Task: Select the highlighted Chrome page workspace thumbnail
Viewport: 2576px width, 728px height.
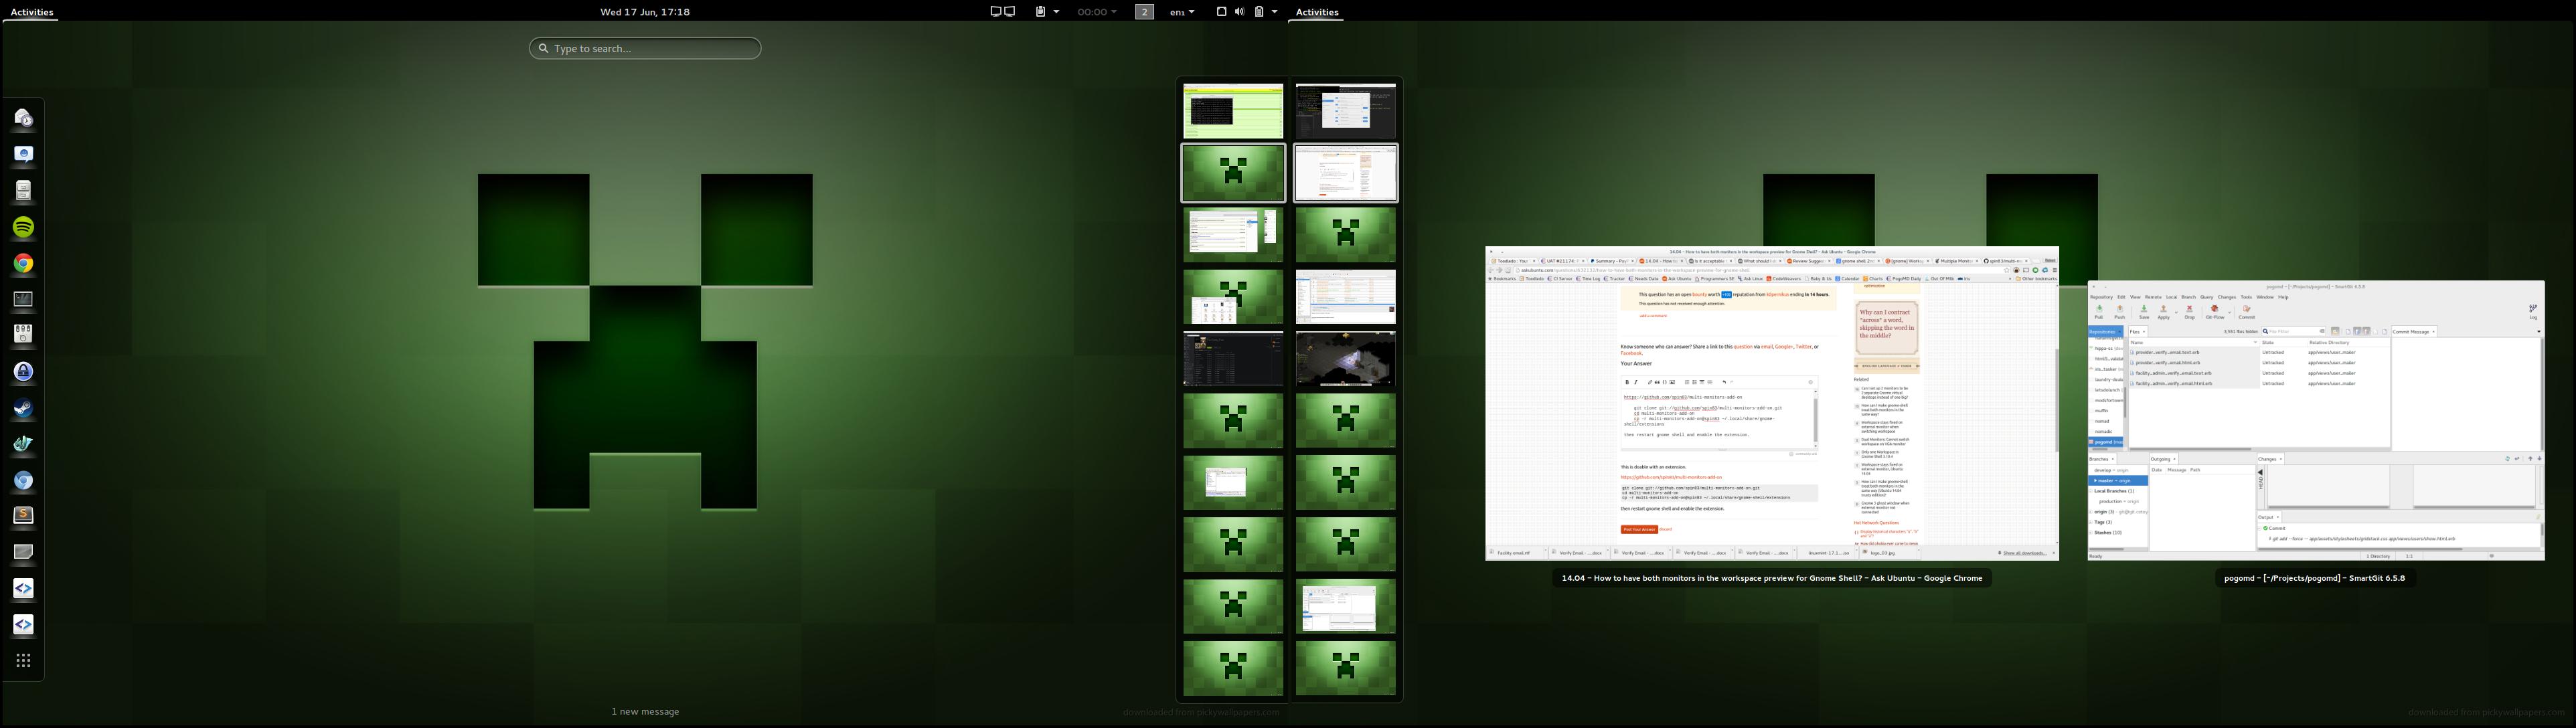Action: 1345,173
